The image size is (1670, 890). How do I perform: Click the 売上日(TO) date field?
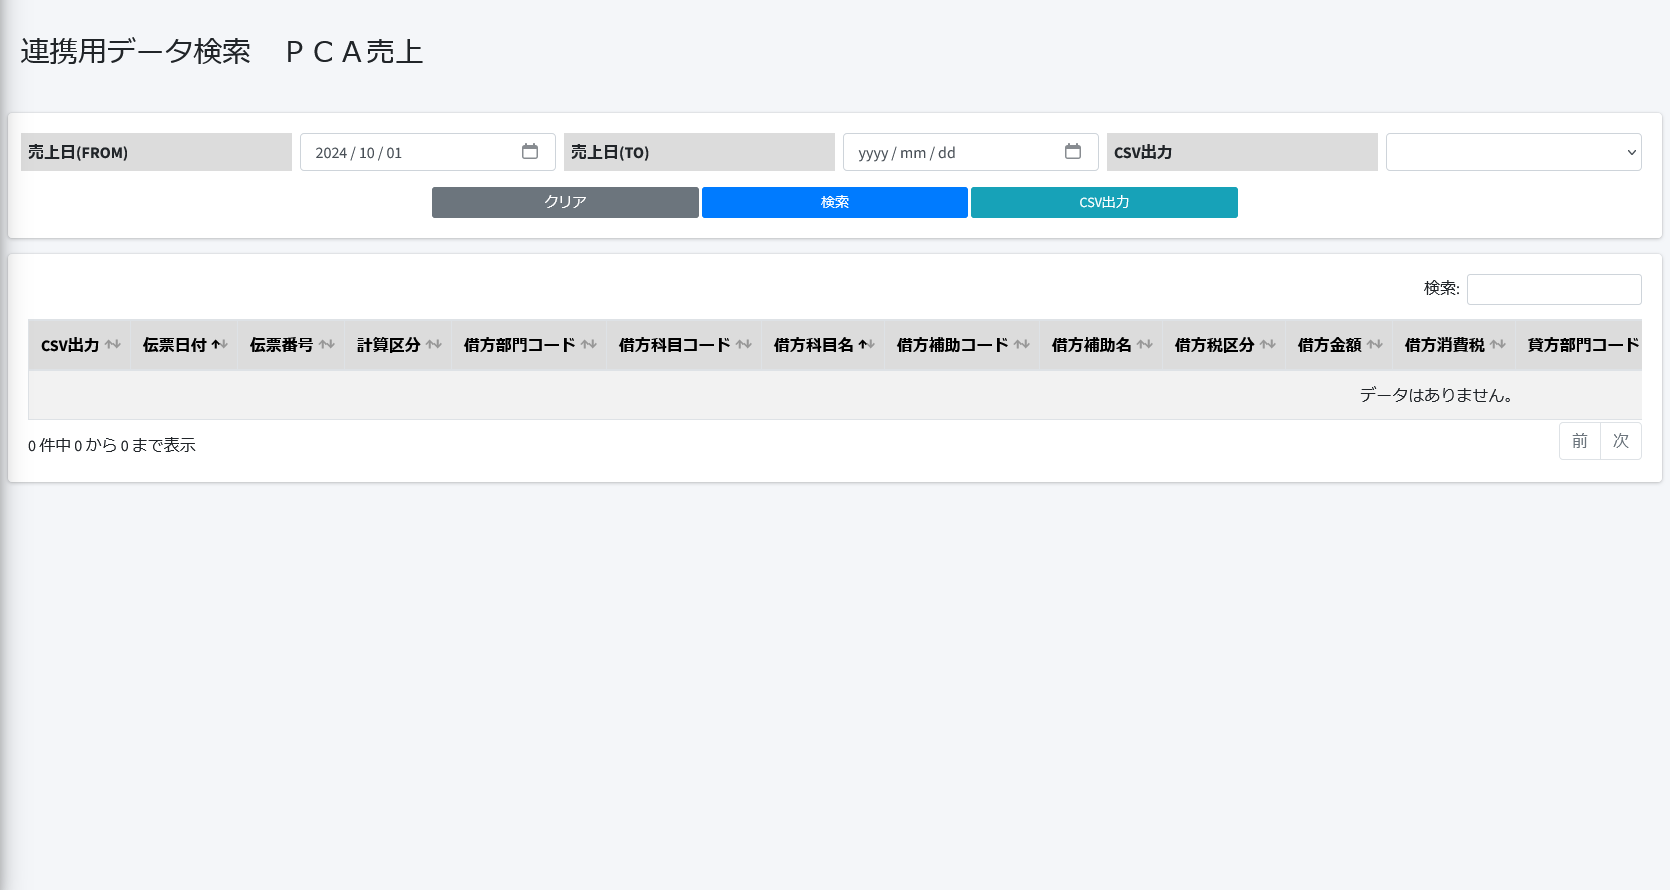pyautogui.click(x=970, y=152)
